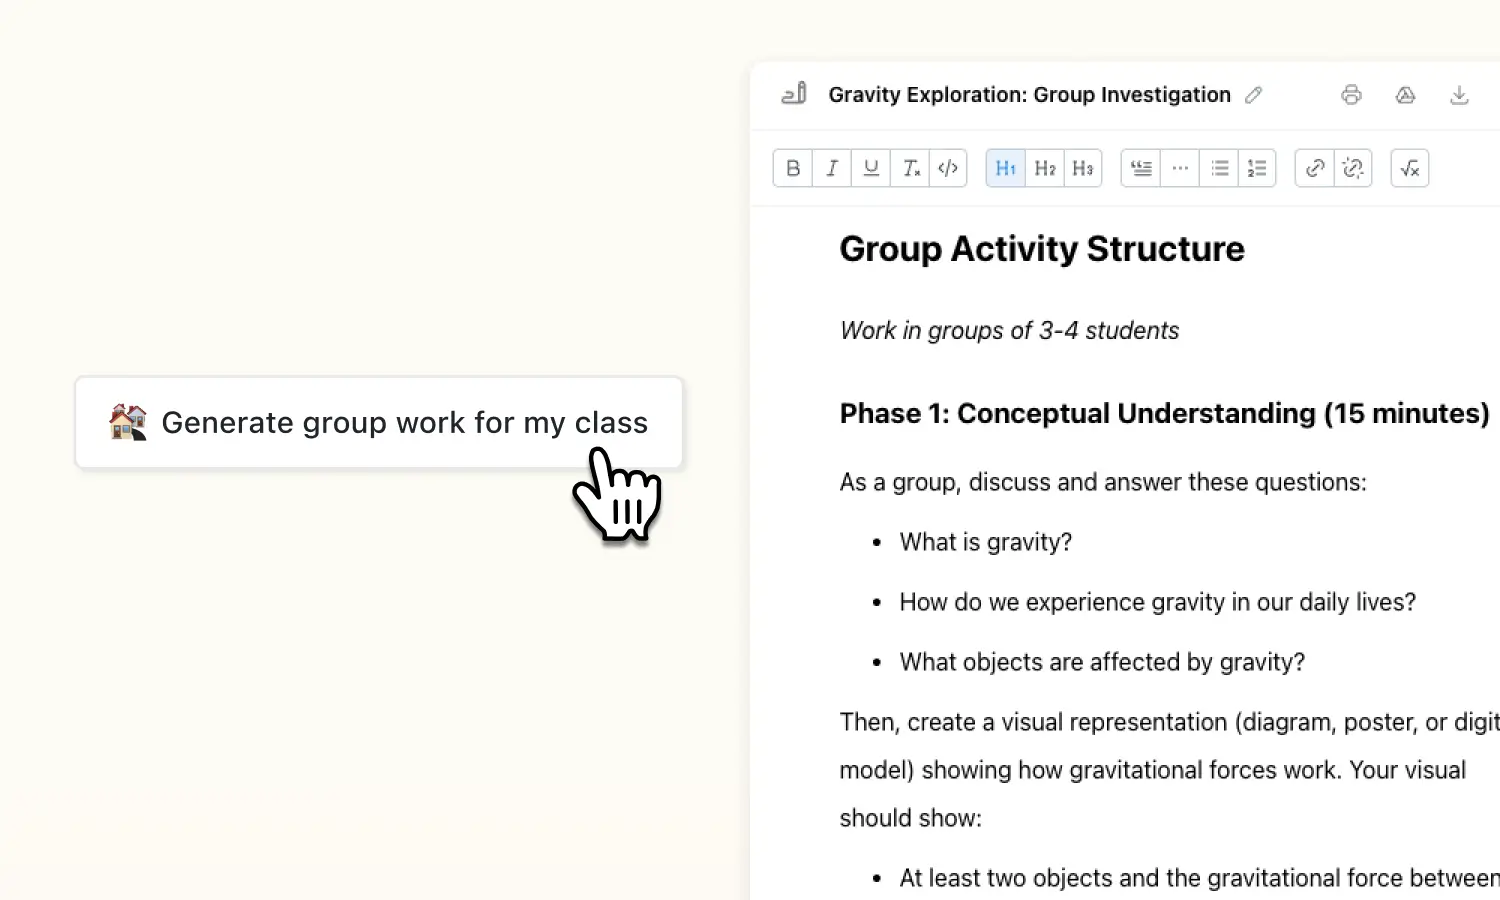Image resolution: width=1500 pixels, height=900 pixels.
Task: Deselect the active Heading 1 style
Action: tap(1004, 168)
